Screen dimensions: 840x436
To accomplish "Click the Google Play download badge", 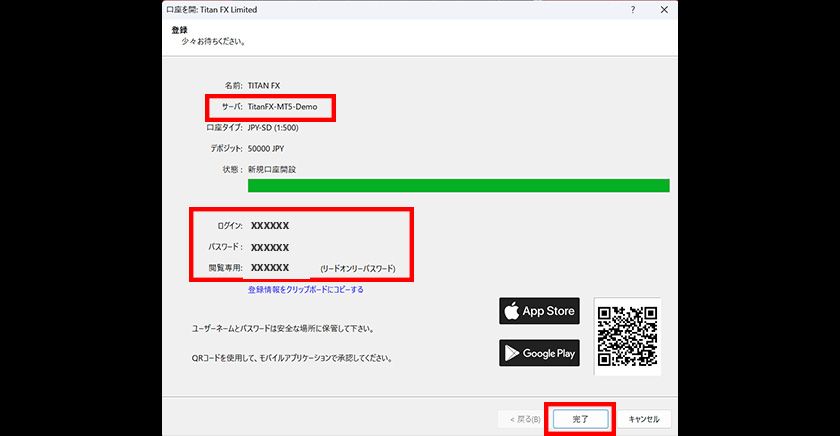I will pos(539,353).
